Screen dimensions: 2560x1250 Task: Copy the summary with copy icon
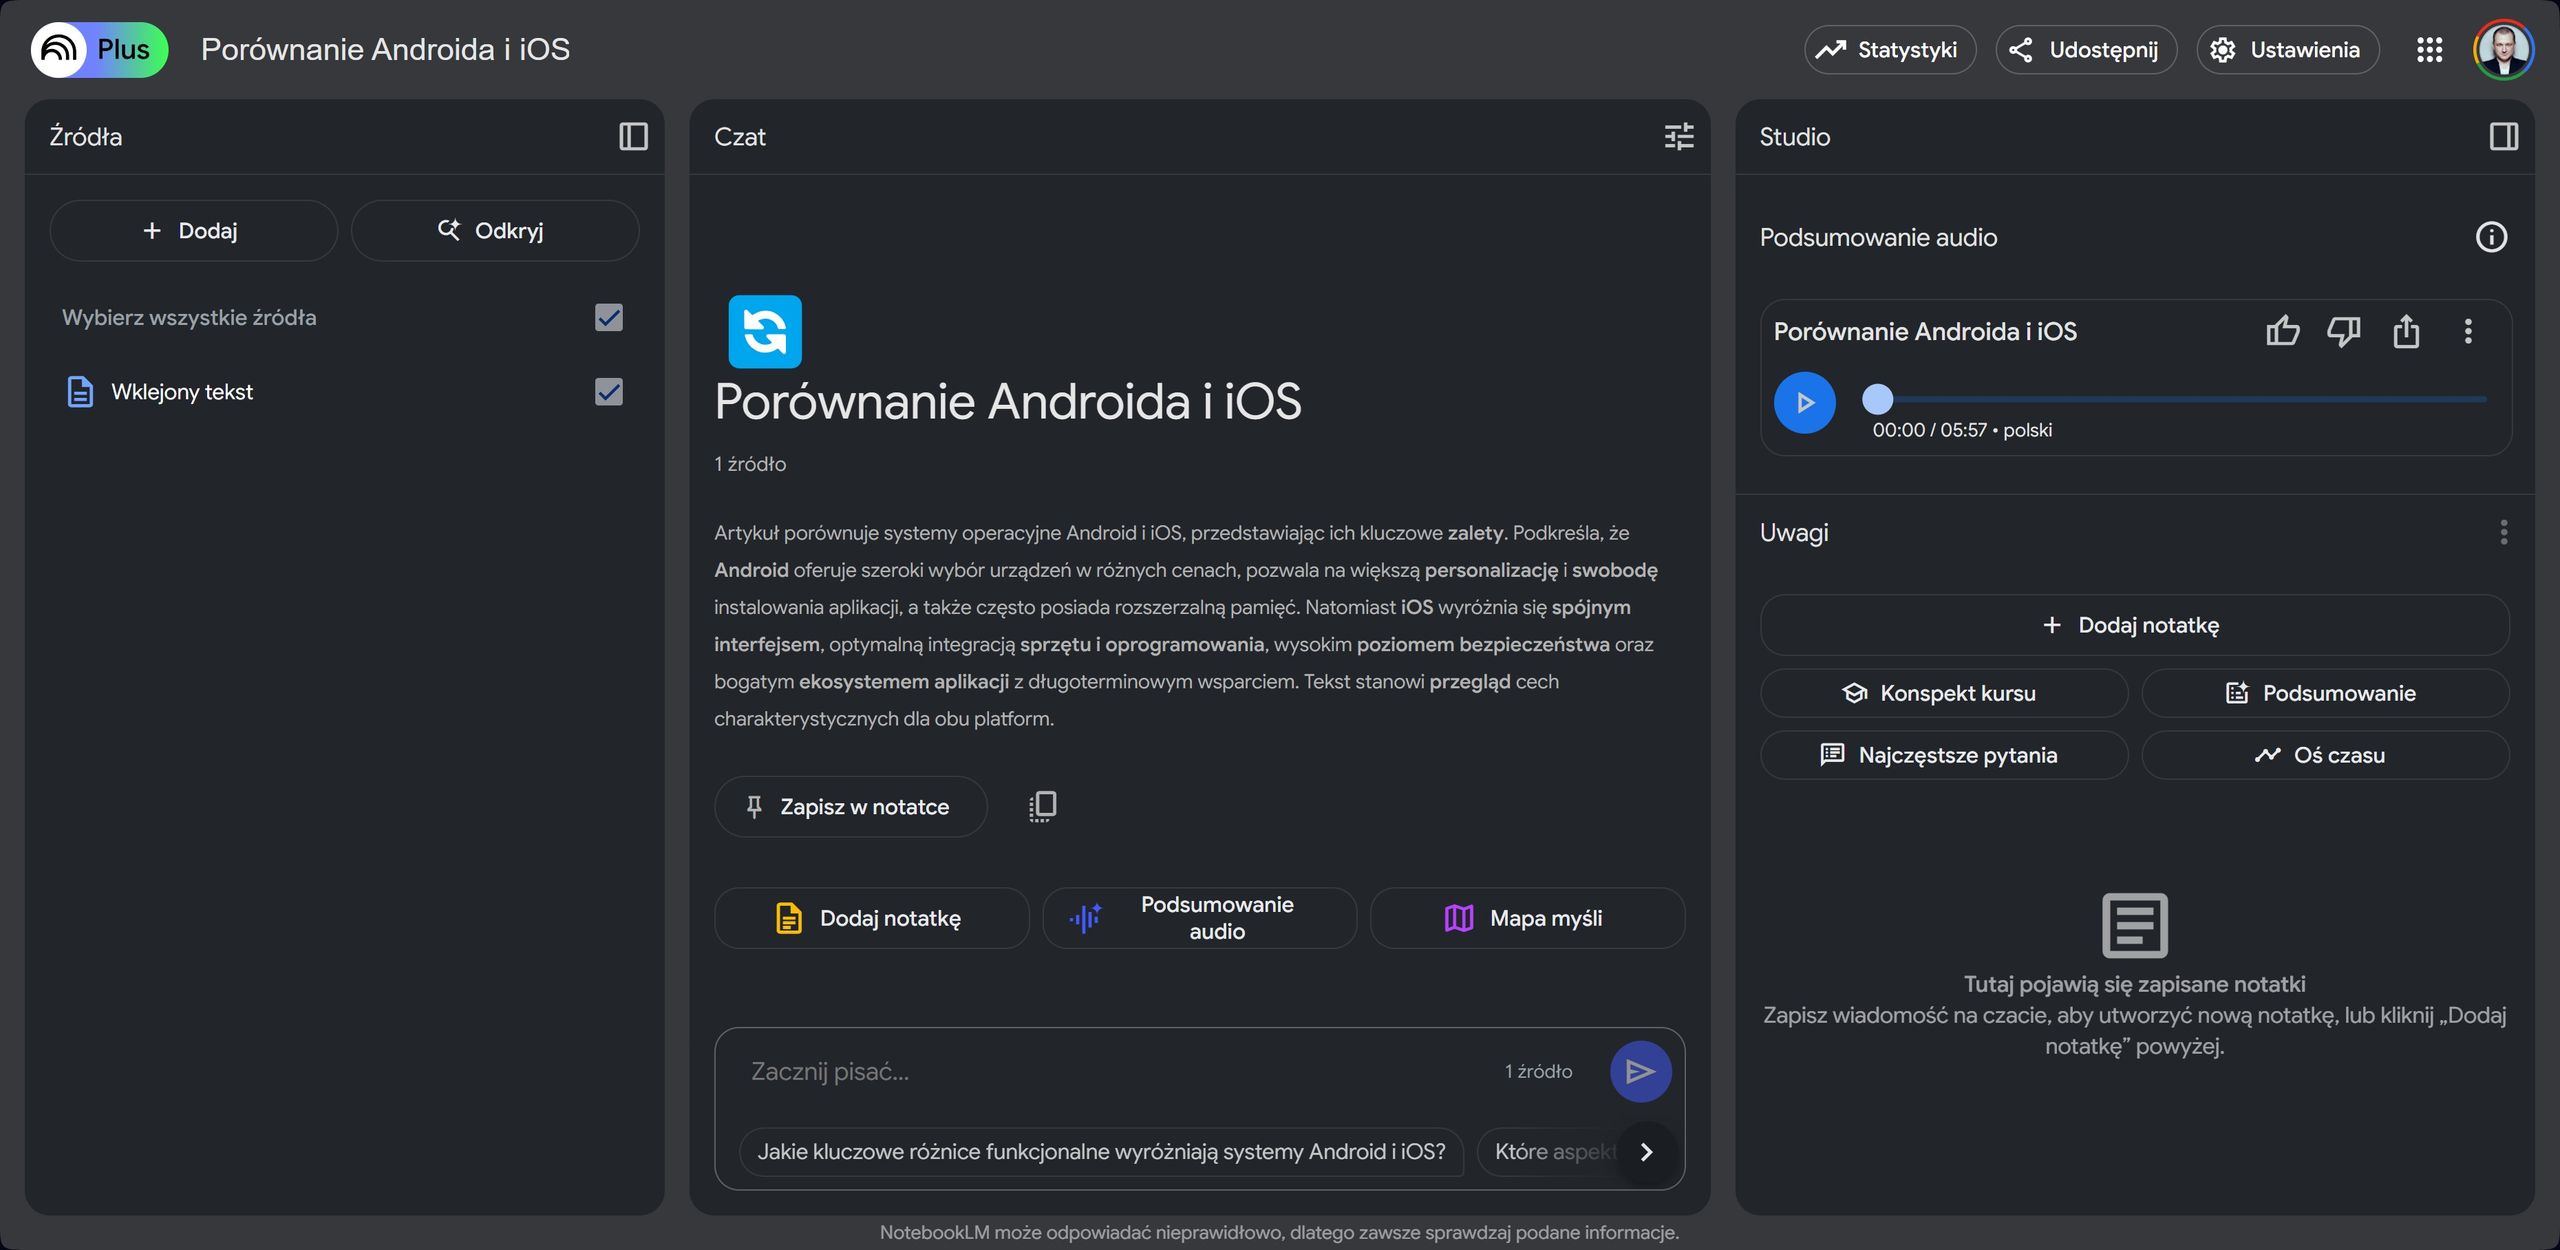click(1042, 807)
